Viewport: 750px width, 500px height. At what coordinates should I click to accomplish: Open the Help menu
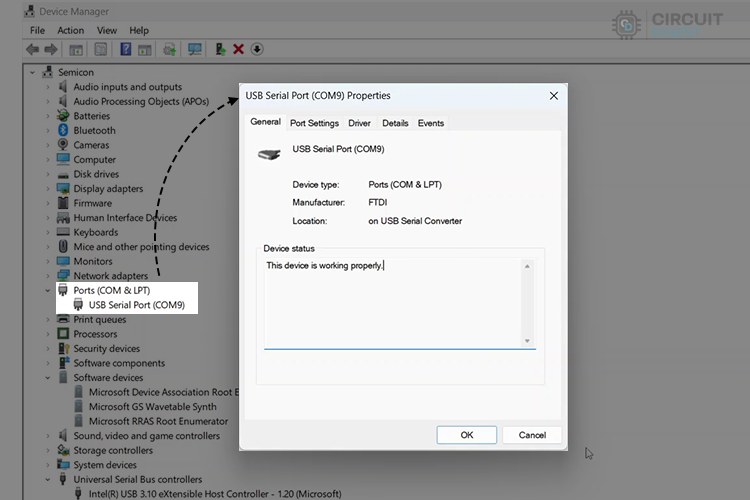139,30
